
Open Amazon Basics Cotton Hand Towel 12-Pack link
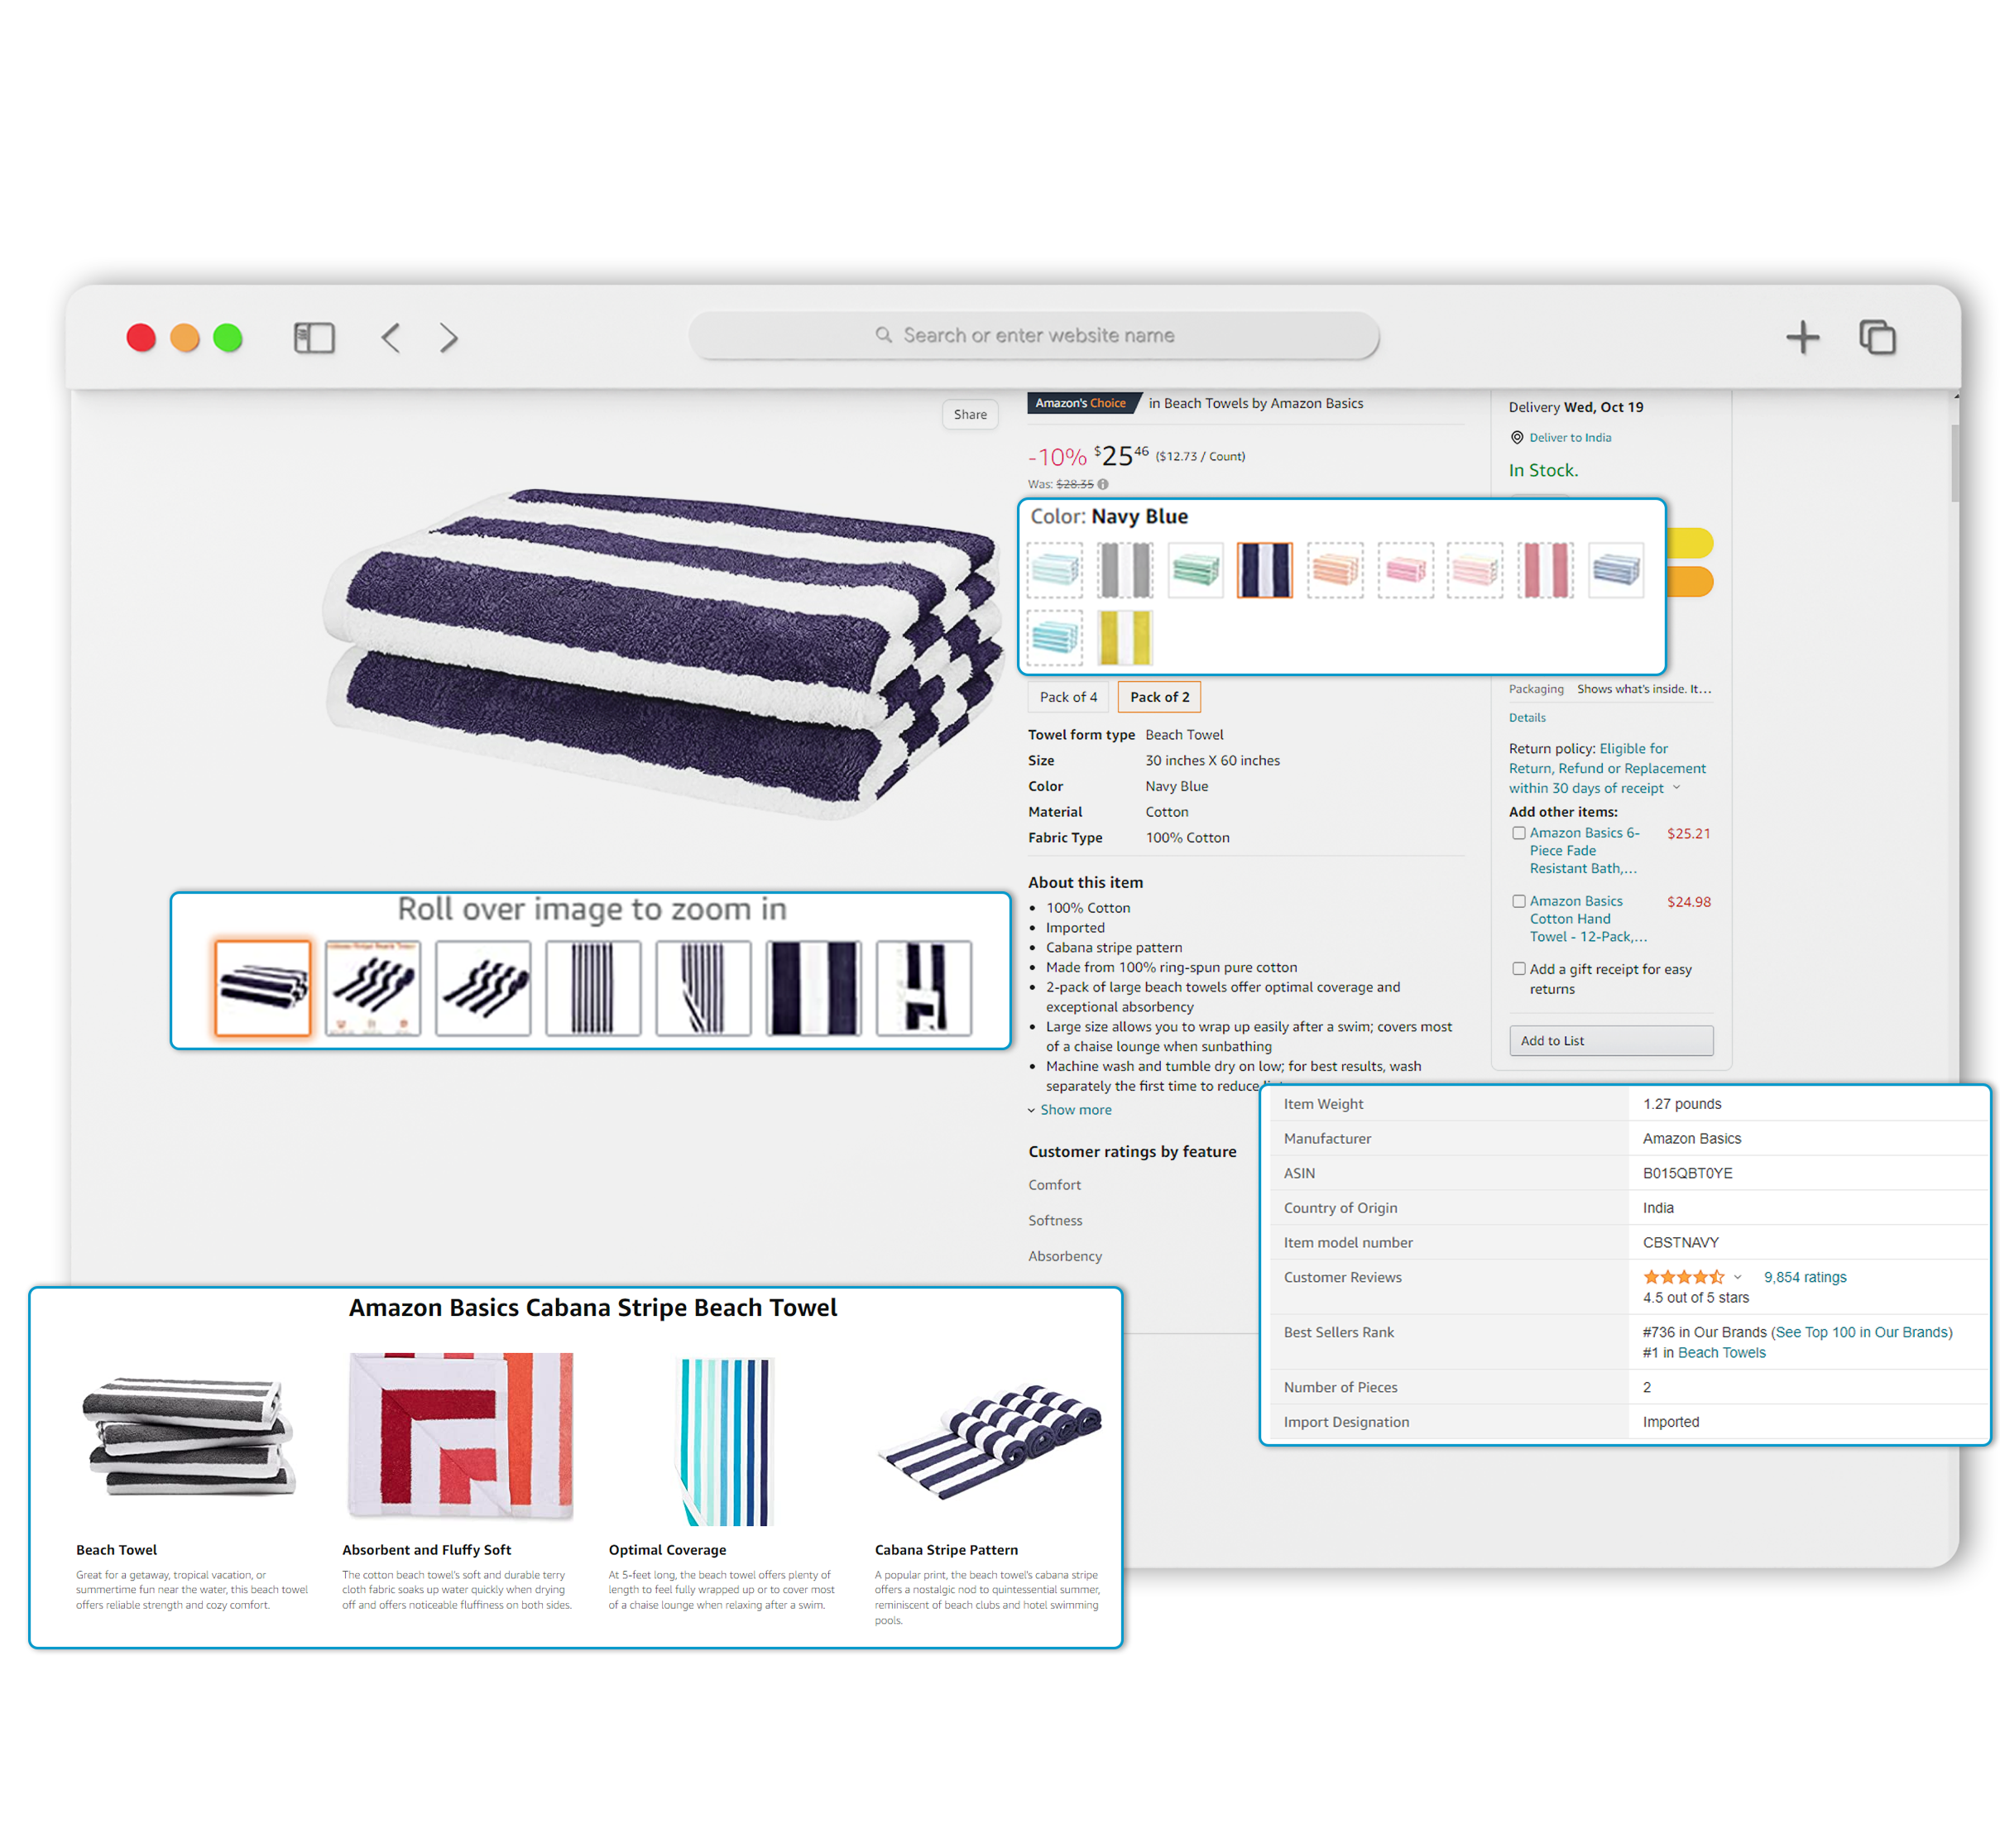pyautogui.click(x=1587, y=919)
